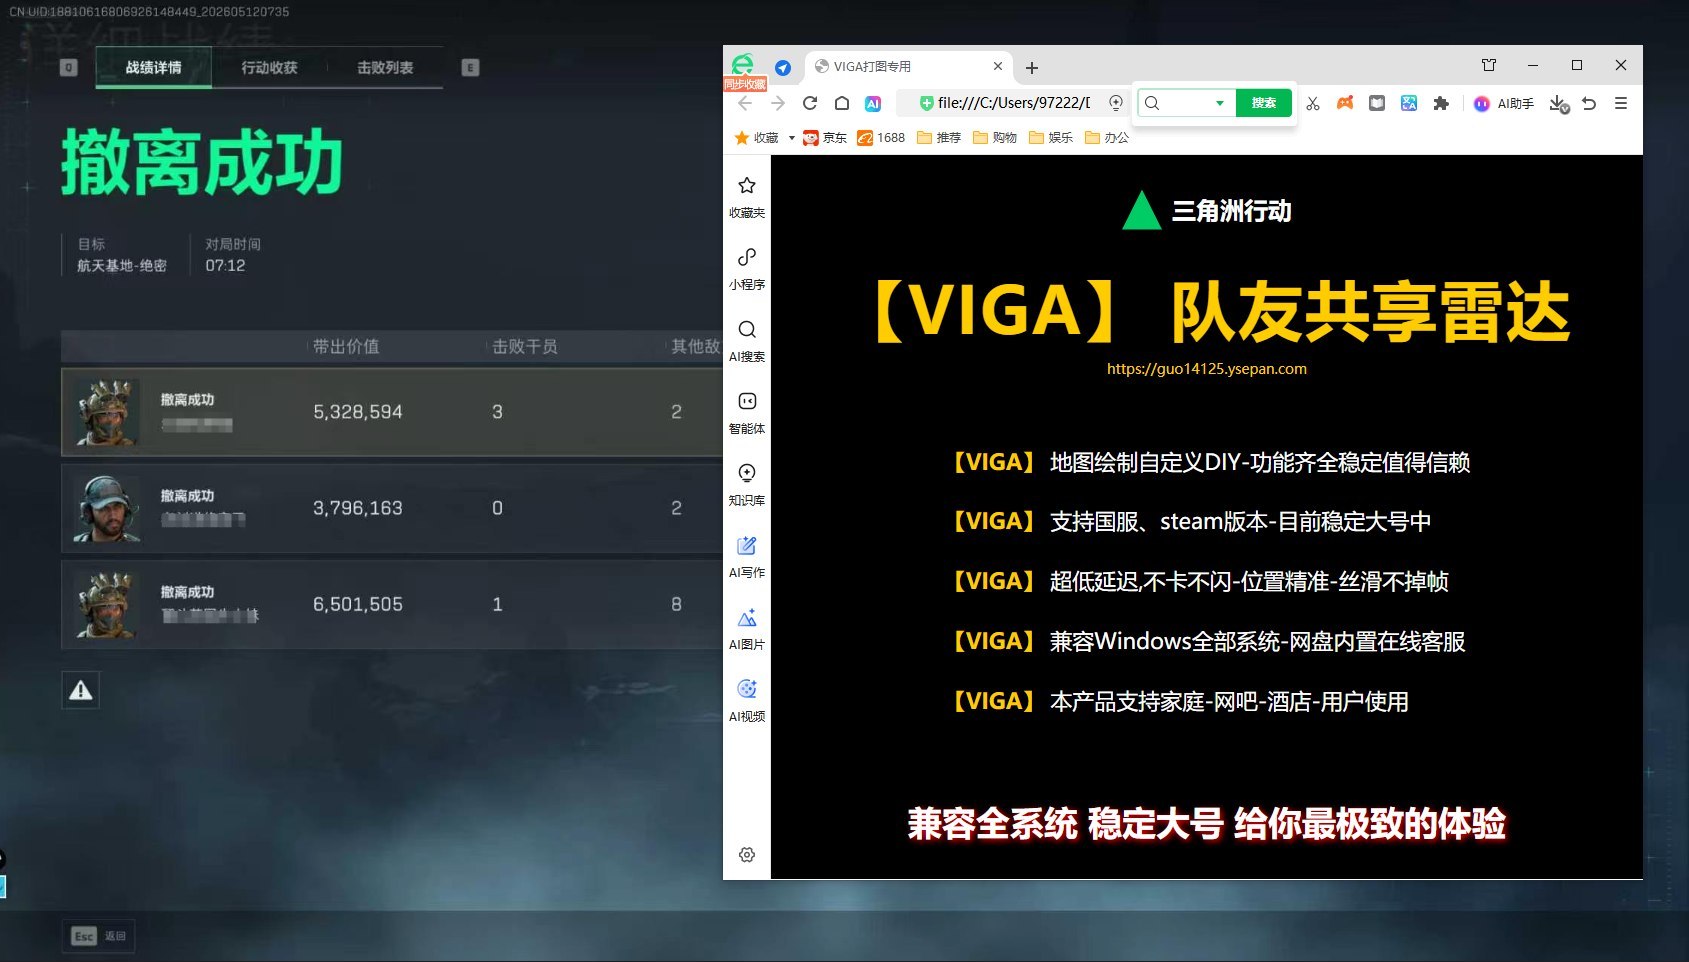The height and width of the screenshot is (962, 1689).
Task: Click the address bar quick-action icon
Action: 1116,103
